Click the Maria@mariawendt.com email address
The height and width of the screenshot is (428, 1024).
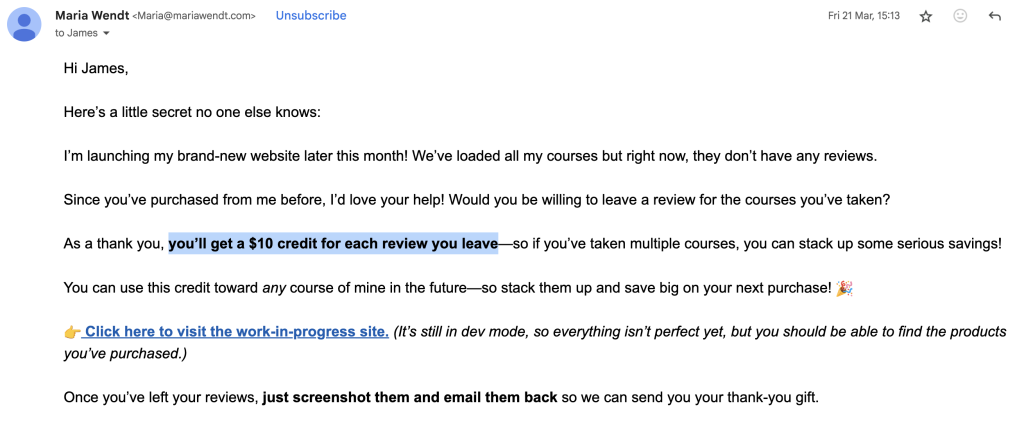point(194,16)
